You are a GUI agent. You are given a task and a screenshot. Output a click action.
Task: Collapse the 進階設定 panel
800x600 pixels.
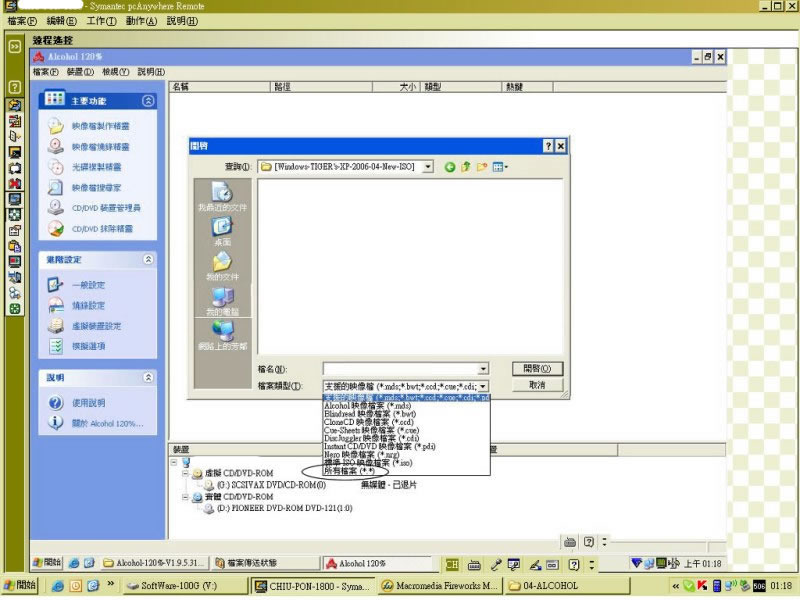click(148, 260)
